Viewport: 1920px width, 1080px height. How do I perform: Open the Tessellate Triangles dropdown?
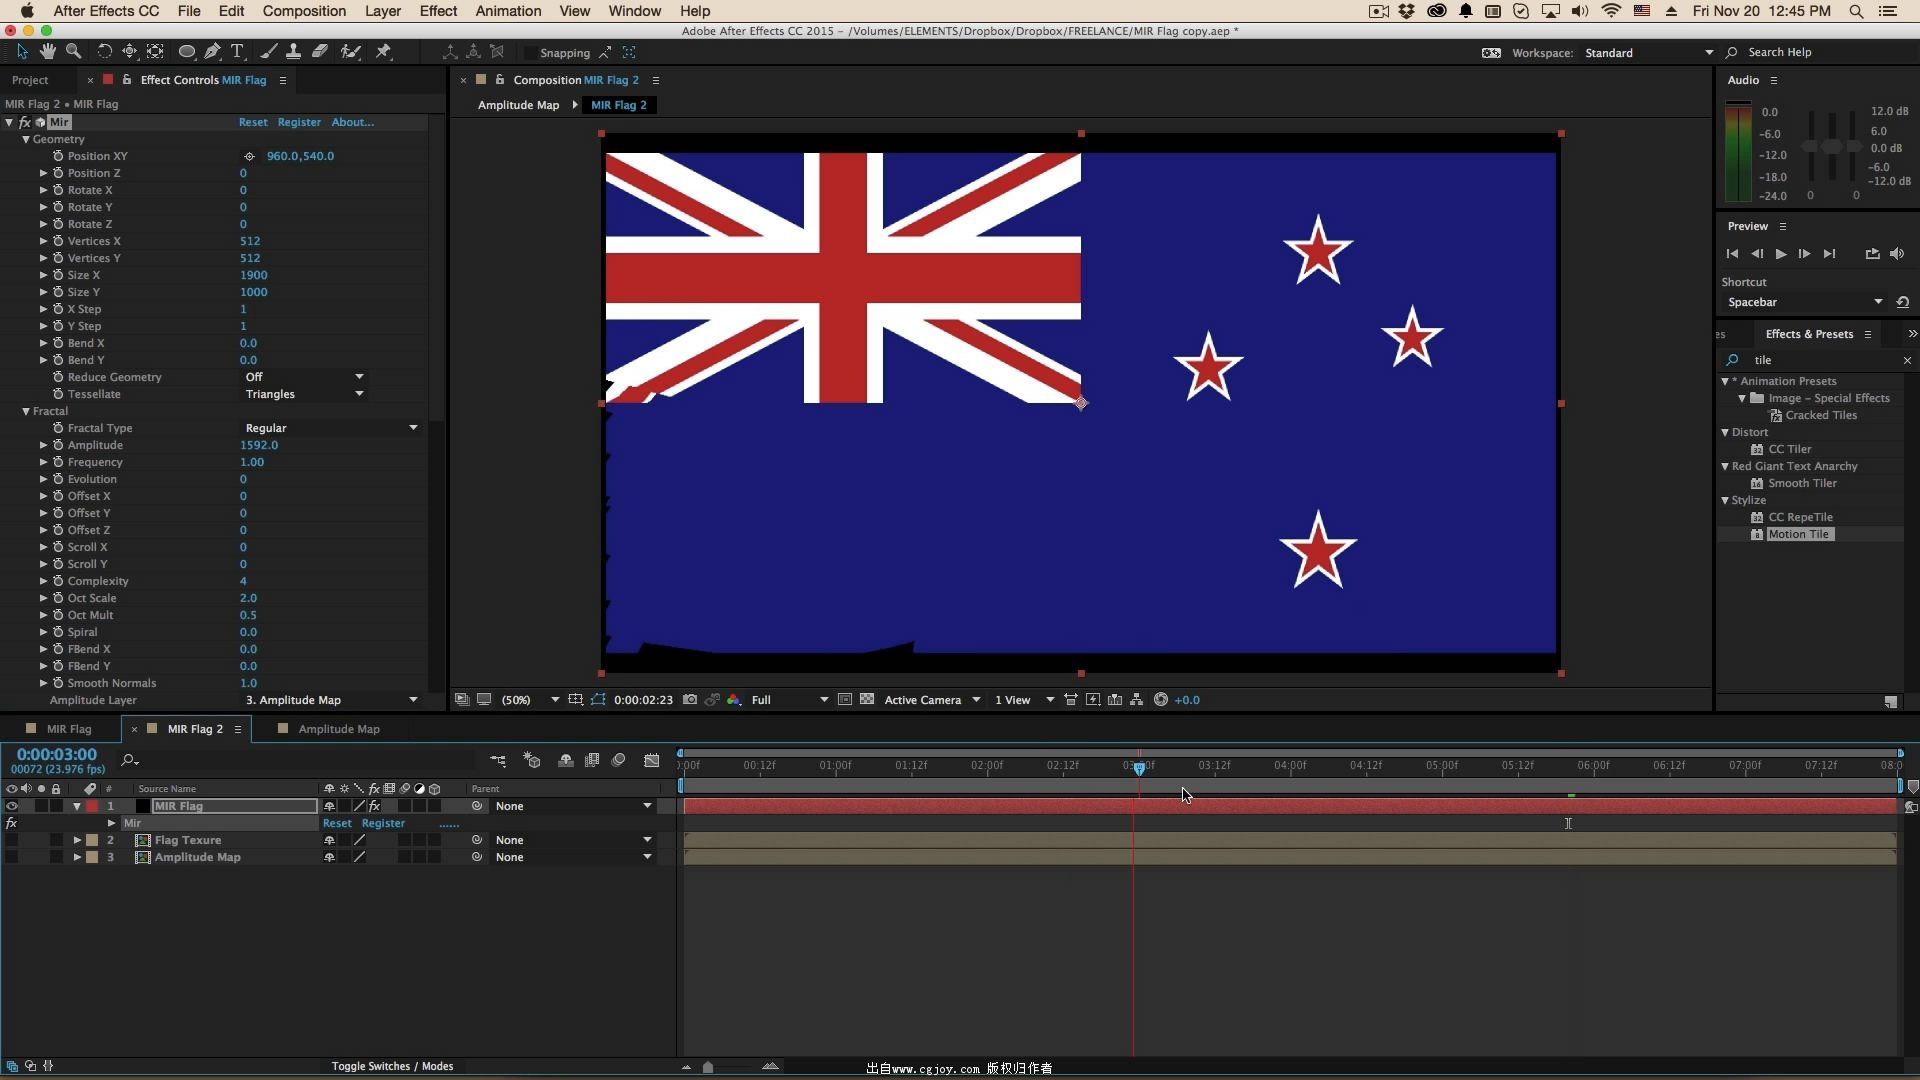coord(304,394)
